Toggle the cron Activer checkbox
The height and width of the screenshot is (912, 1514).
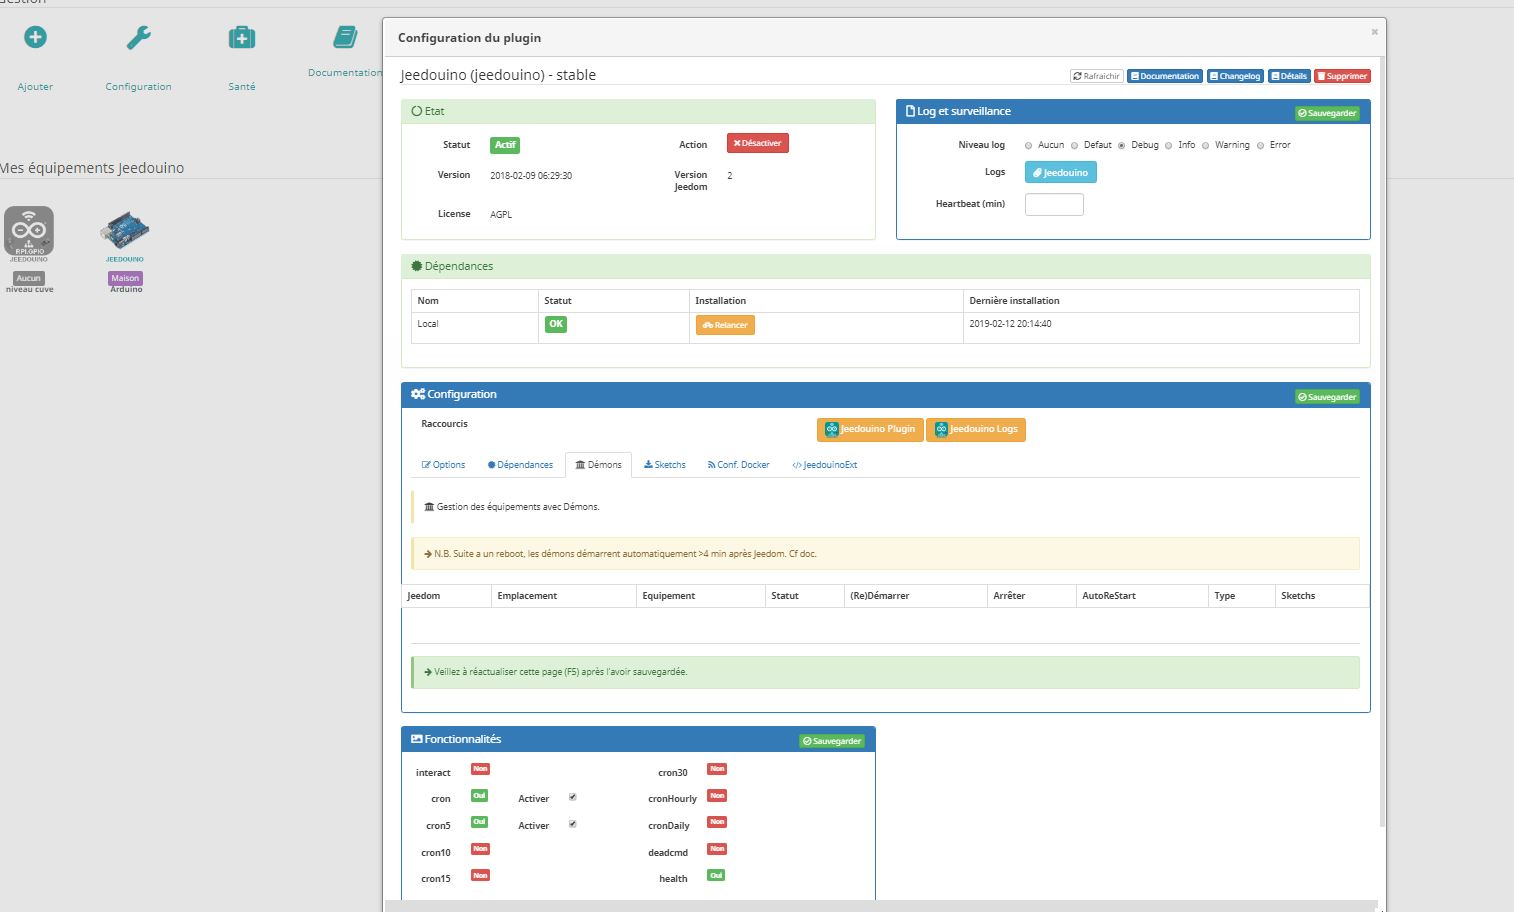pyautogui.click(x=572, y=797)
